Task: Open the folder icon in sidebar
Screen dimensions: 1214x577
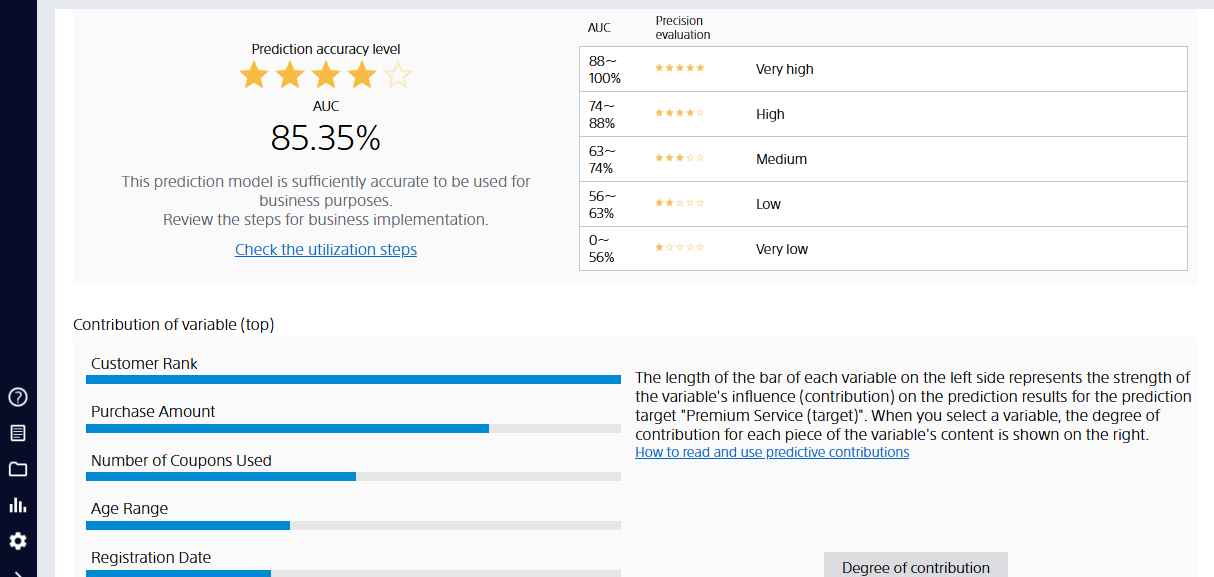Action: [18, 469]
